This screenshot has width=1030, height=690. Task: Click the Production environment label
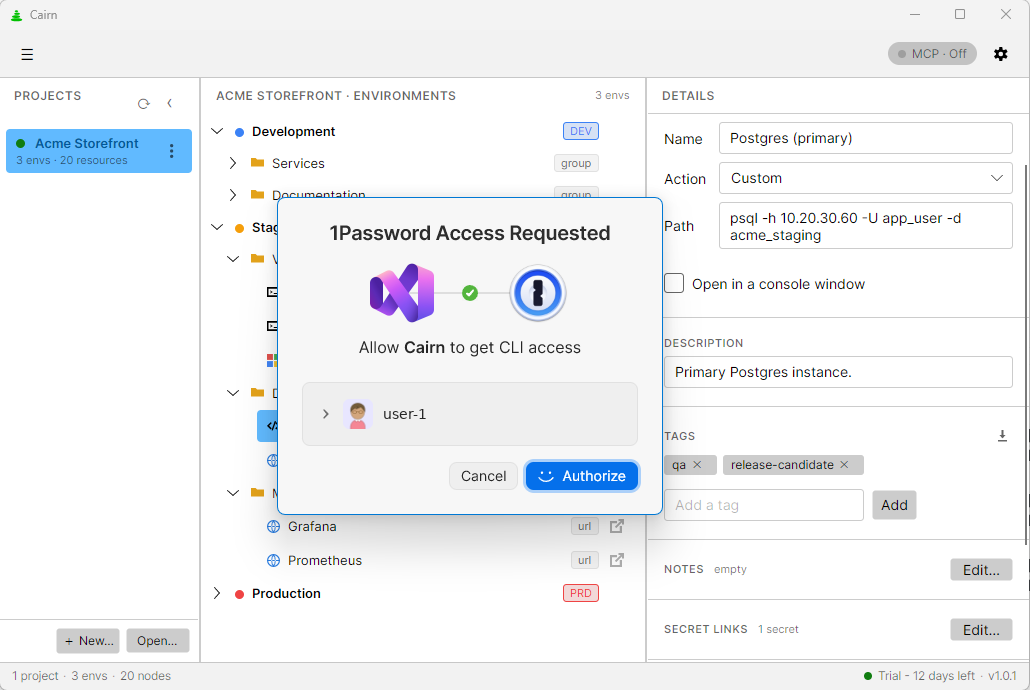[x=286, y=593]
